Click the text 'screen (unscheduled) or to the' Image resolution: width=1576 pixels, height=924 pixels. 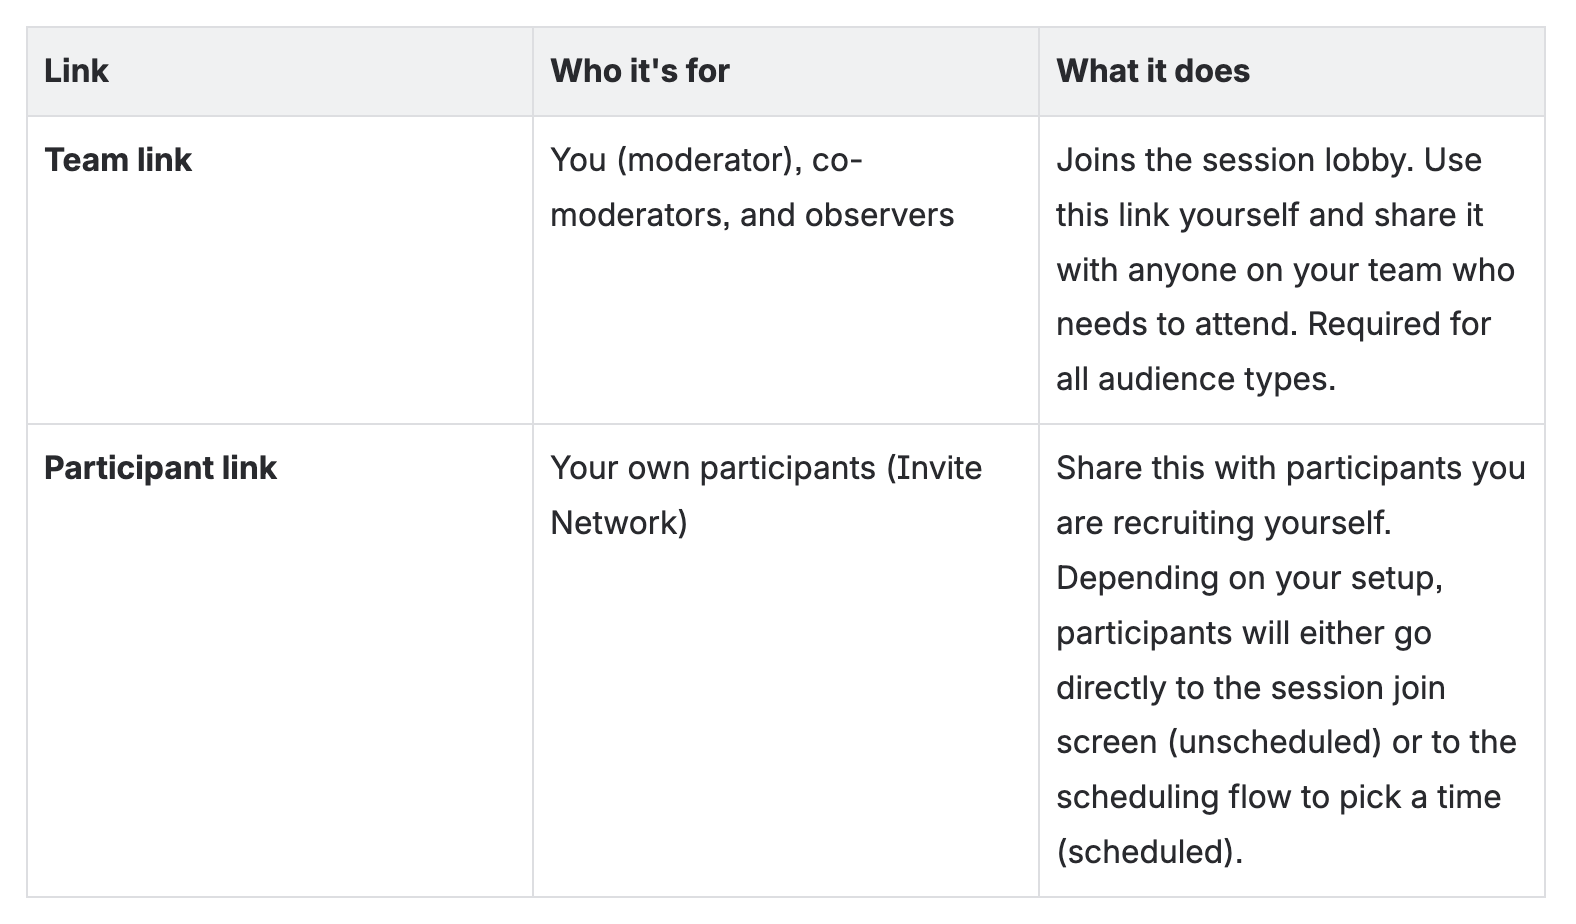1285,742
